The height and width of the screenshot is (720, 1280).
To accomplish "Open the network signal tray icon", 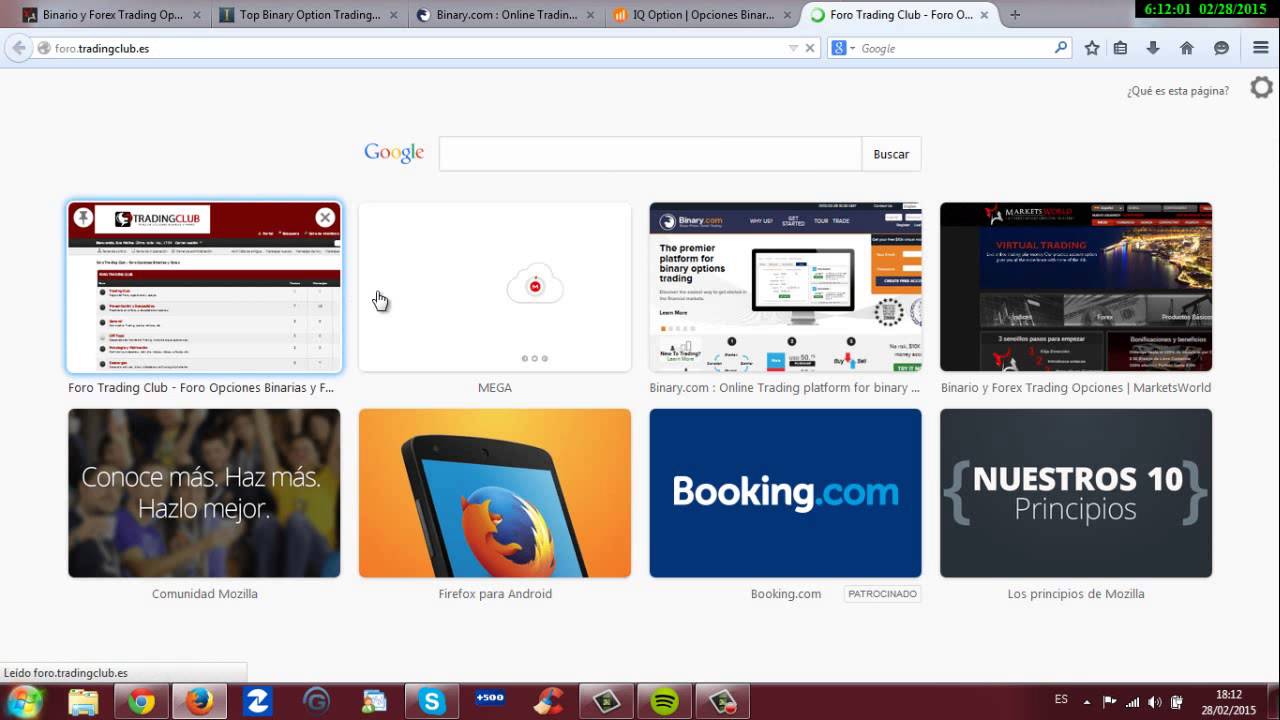I will click(x=1132, y=702).
